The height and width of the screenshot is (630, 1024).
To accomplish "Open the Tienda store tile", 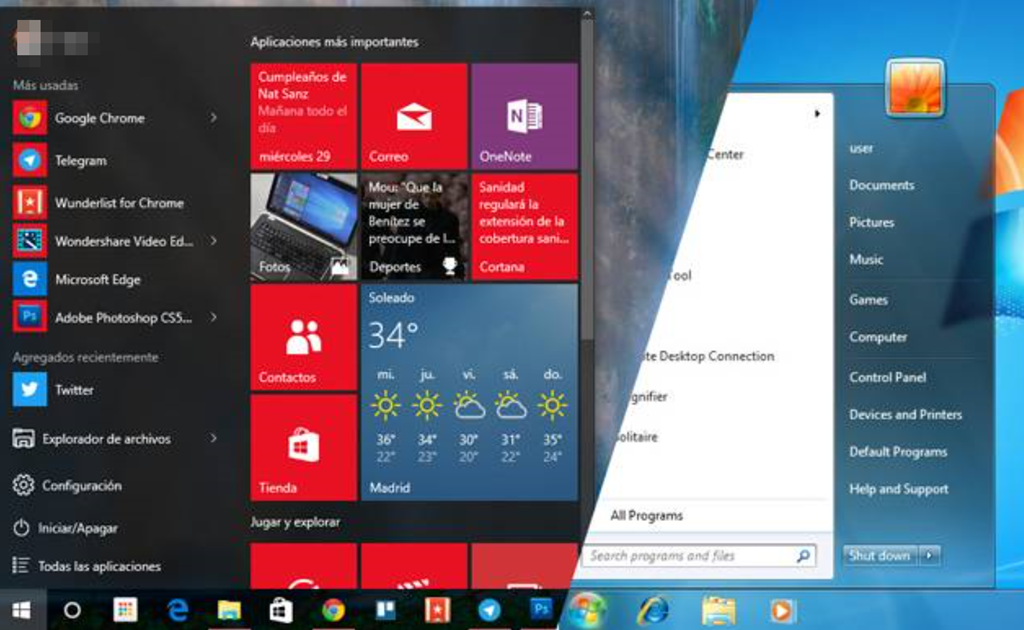I will pos(303,447).
